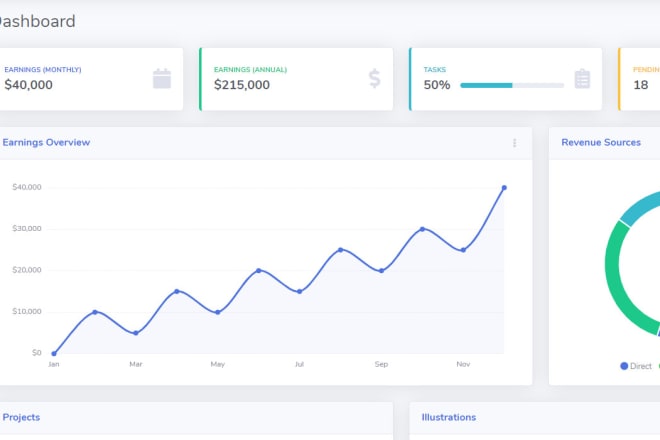Click the Direct legend dot
660x440 pixels.
click(624, 366)
